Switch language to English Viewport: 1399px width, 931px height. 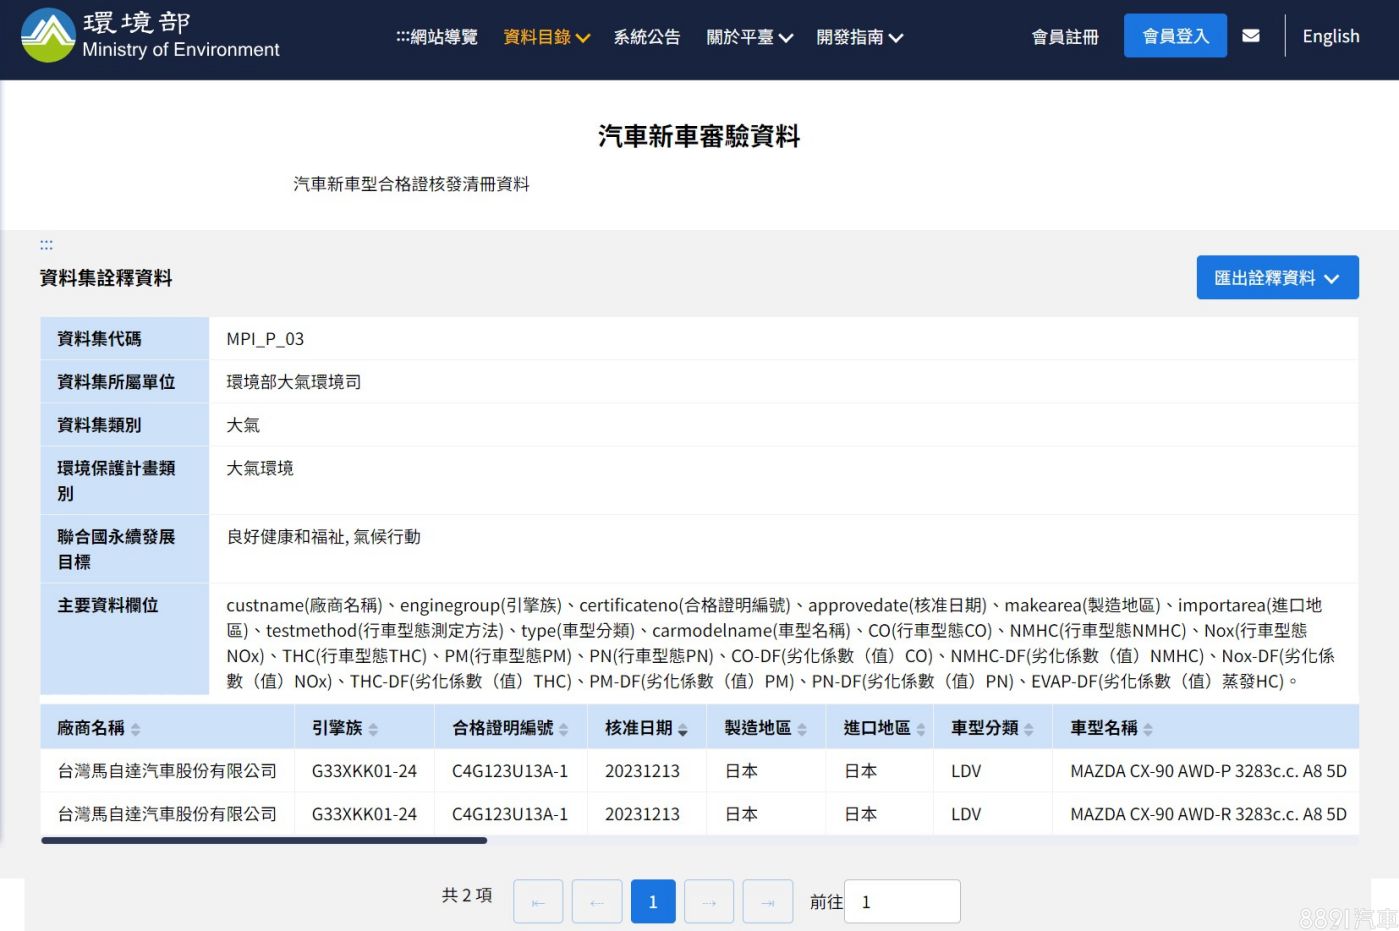[x=1330, y=36]
